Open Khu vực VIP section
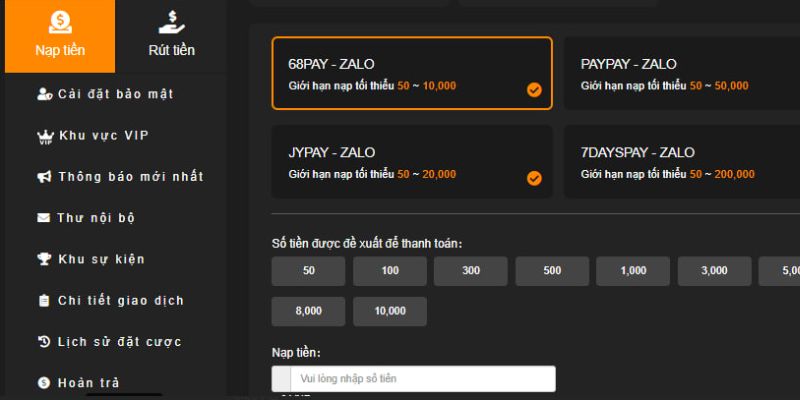The image size is (800, 400). [x=104, y=136]
